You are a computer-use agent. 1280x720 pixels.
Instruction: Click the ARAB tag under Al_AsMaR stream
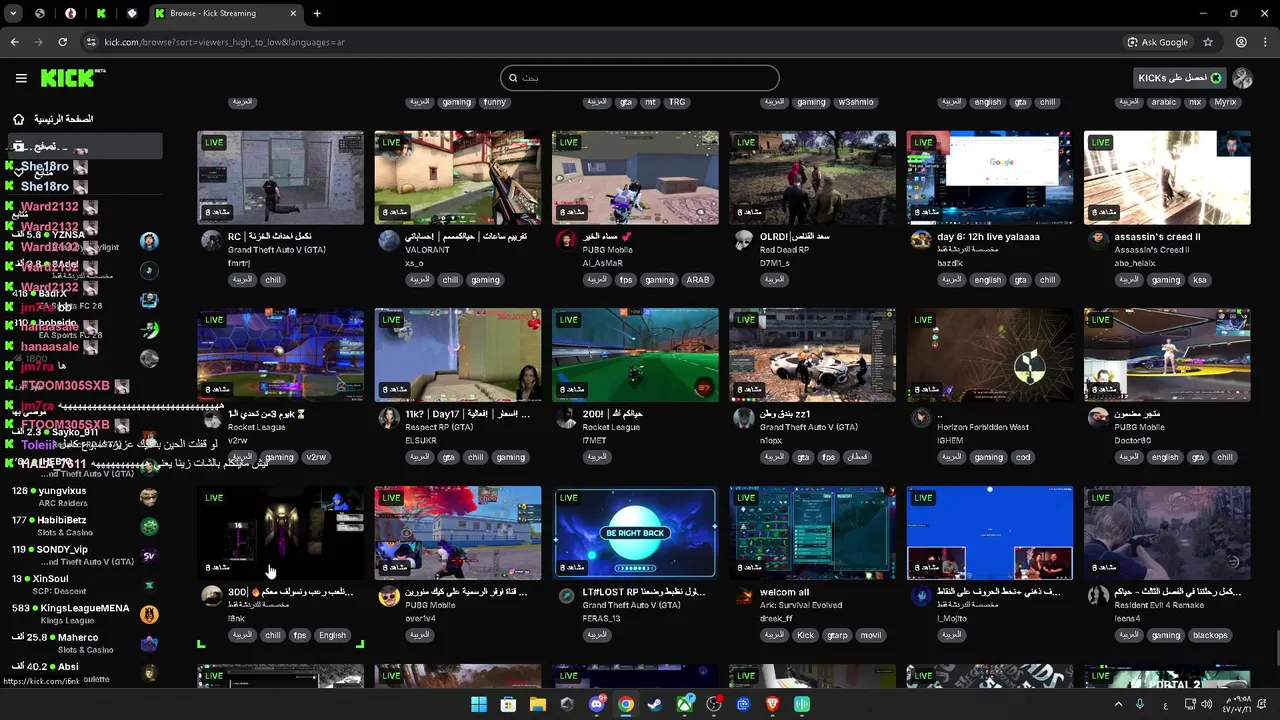click(697, 280)
